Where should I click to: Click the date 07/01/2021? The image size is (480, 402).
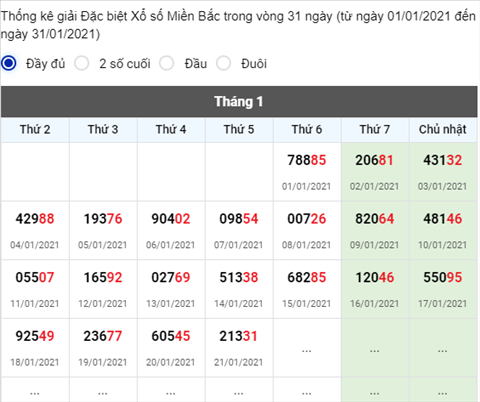click(238, 245)
